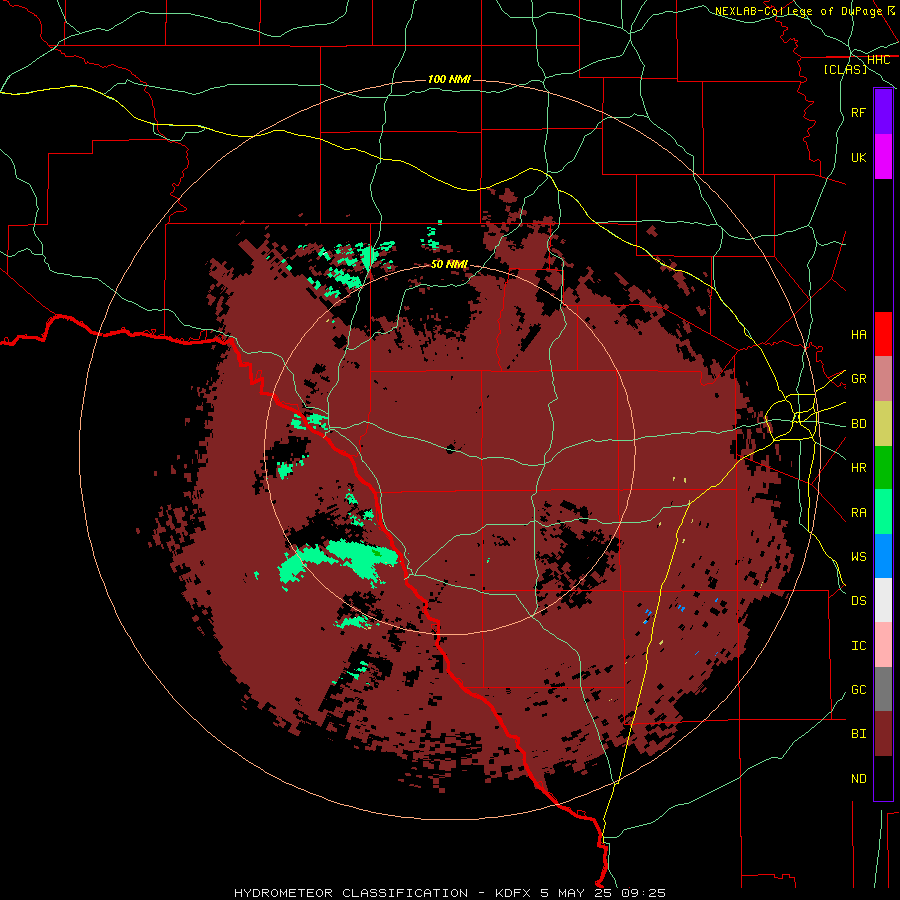Click the ND legend label

point(859,779)
